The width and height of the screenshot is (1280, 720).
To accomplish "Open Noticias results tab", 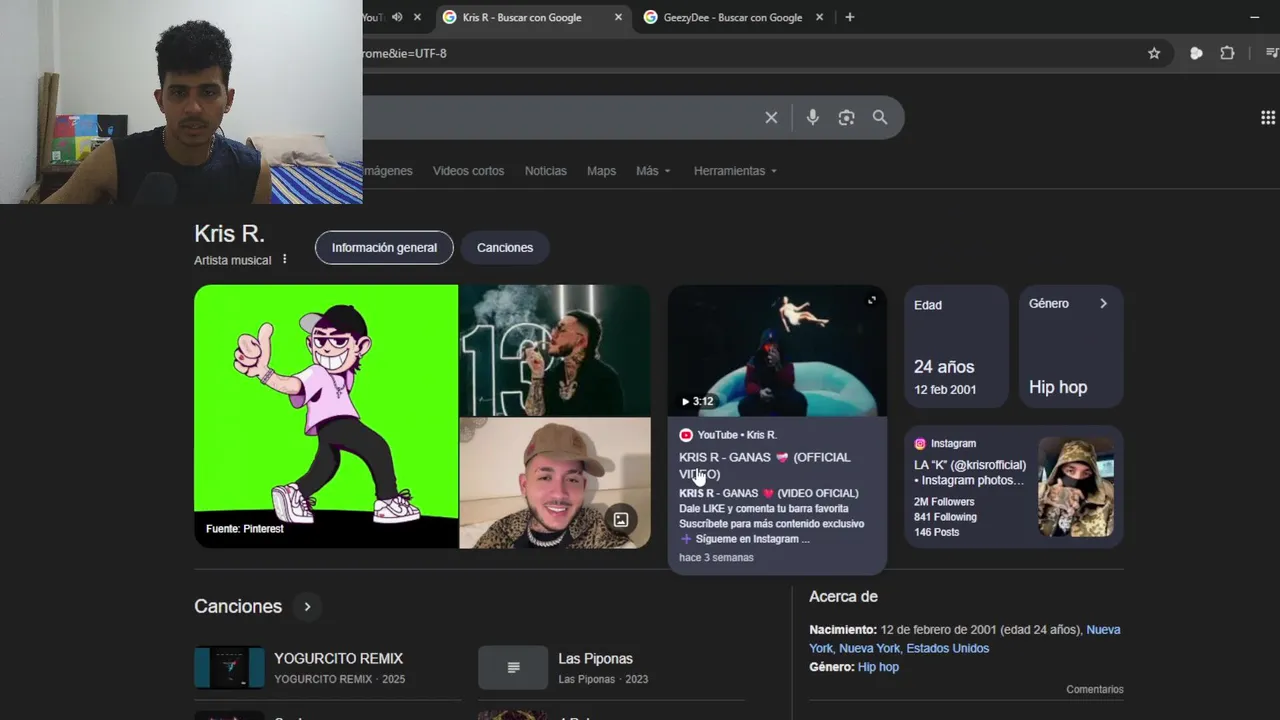I will (x=546, y=171).
